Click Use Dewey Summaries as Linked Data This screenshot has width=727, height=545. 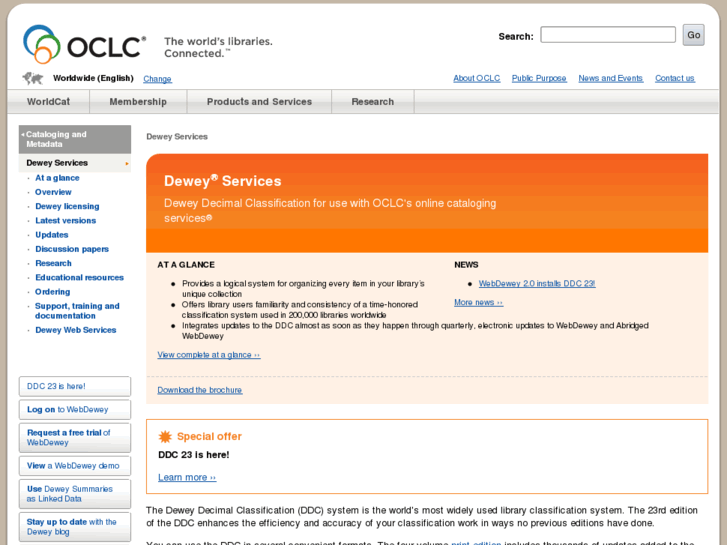[x=75, y=494]
